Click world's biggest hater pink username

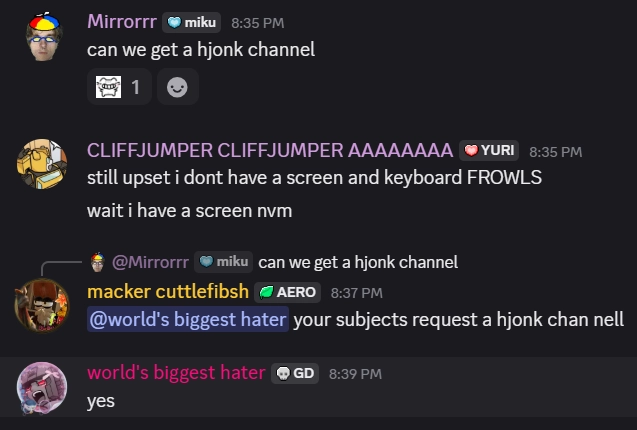tap(176, 372)
